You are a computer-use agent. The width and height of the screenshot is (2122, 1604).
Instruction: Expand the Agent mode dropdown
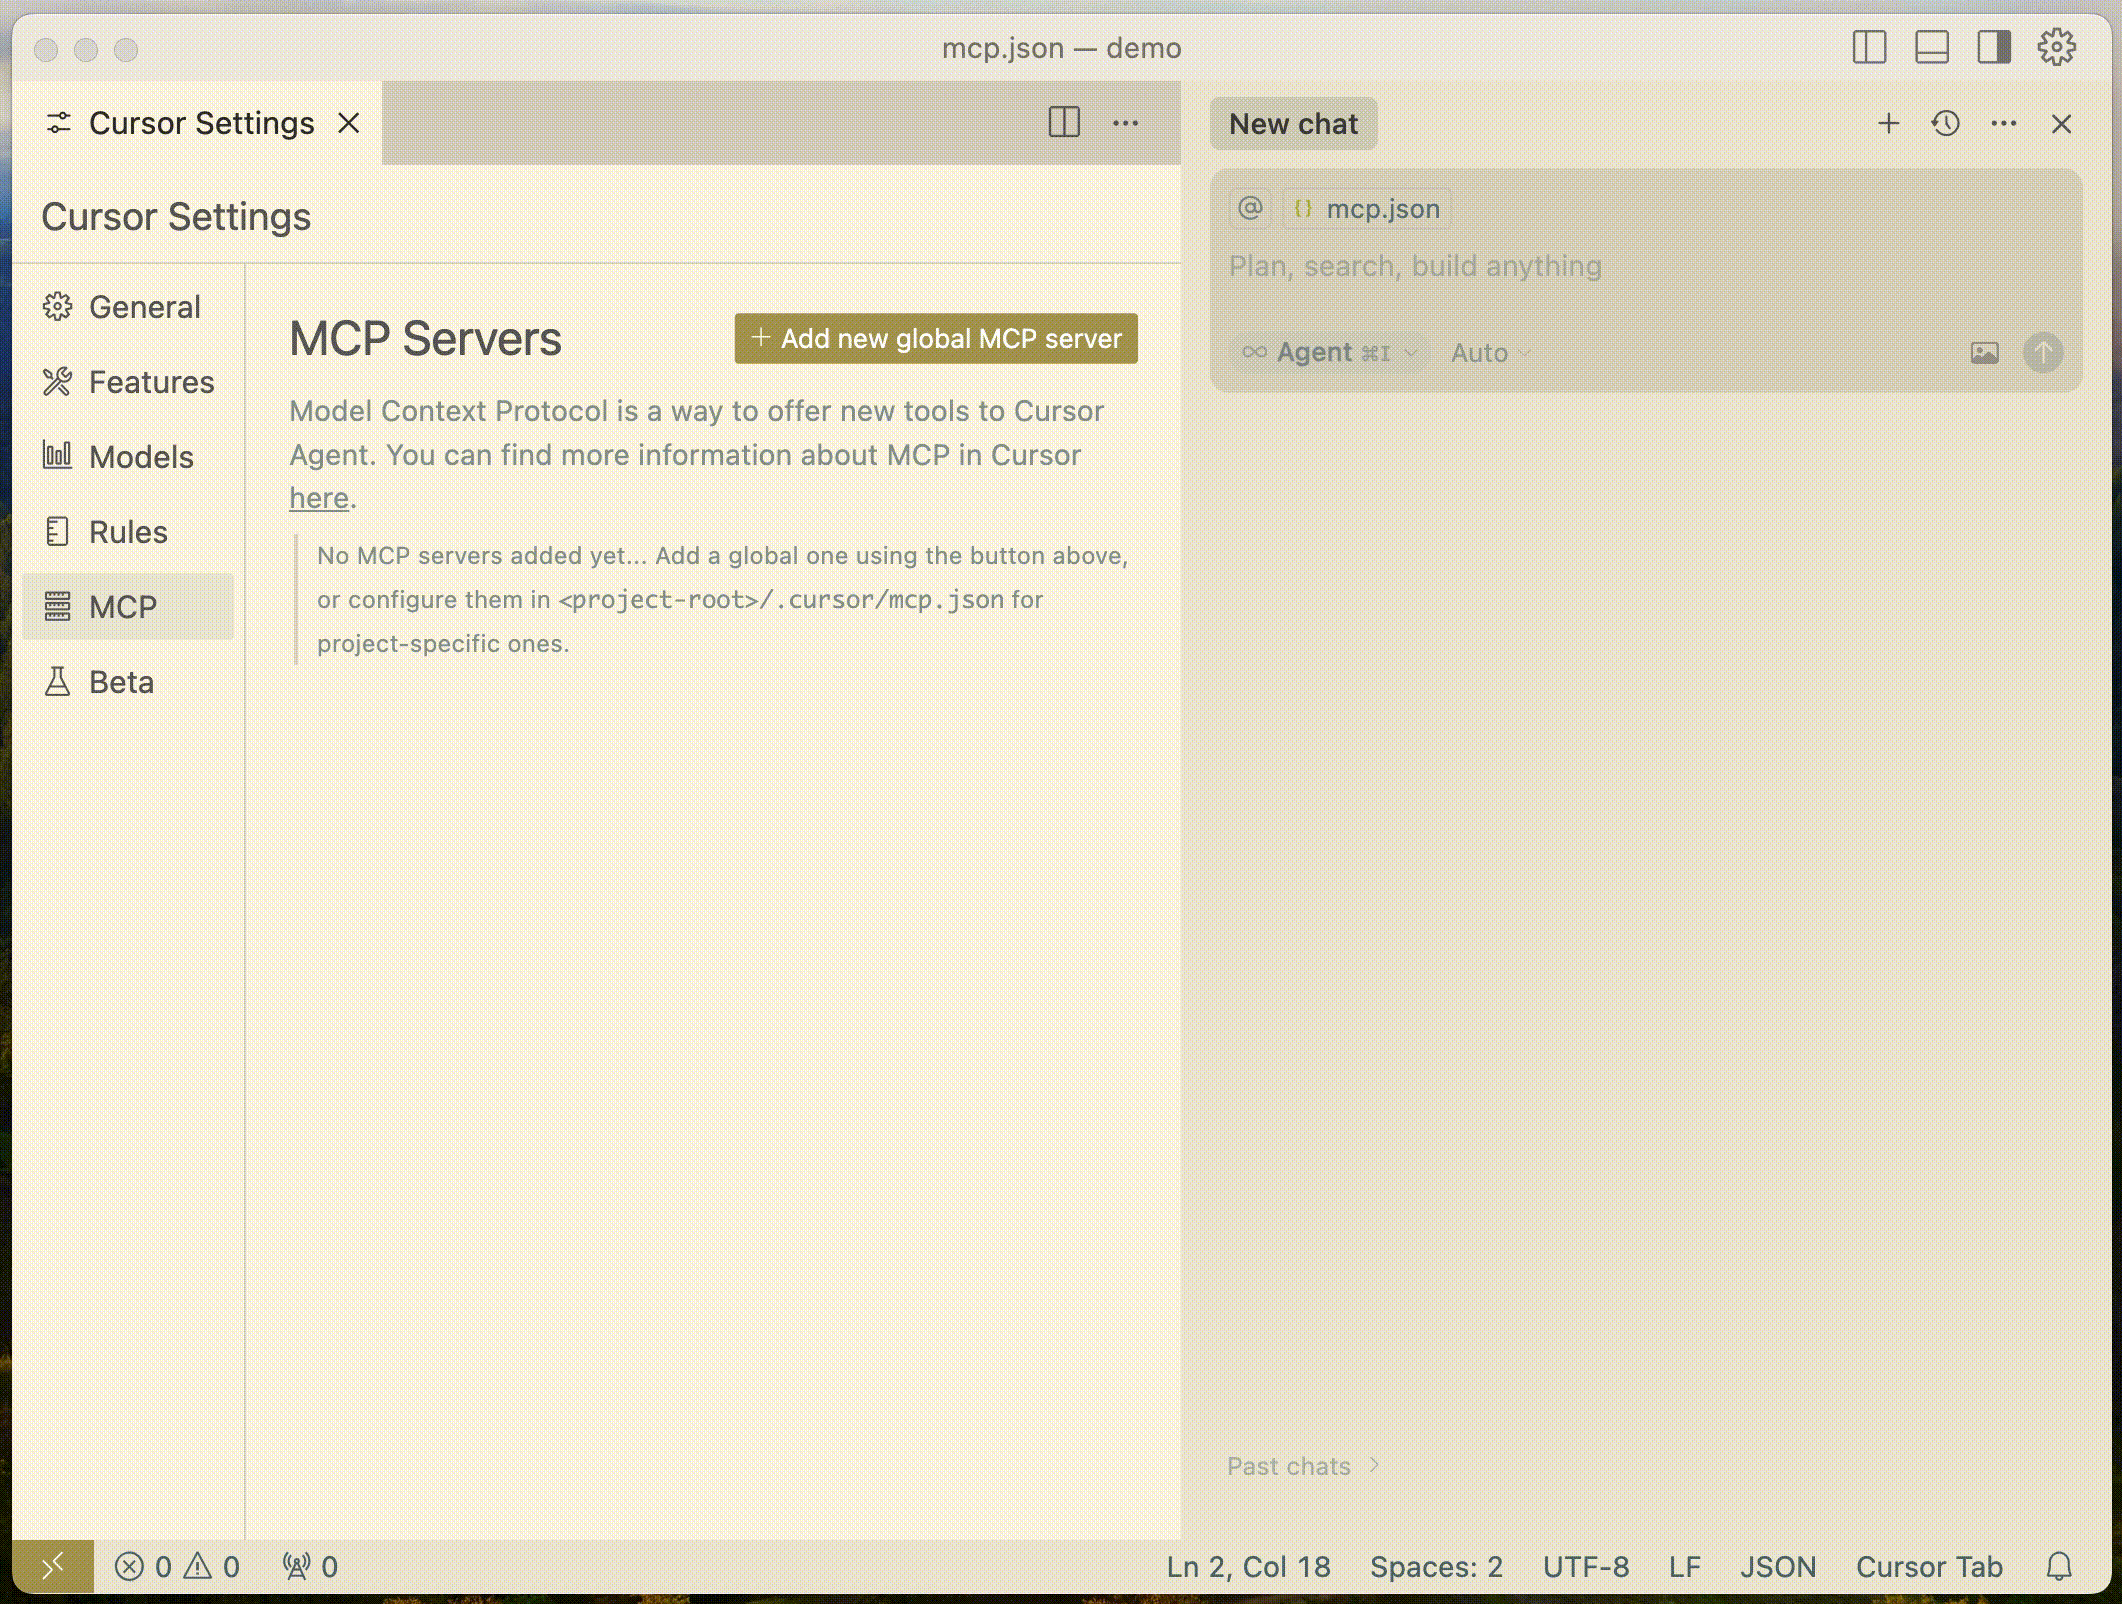(1328, 353)
